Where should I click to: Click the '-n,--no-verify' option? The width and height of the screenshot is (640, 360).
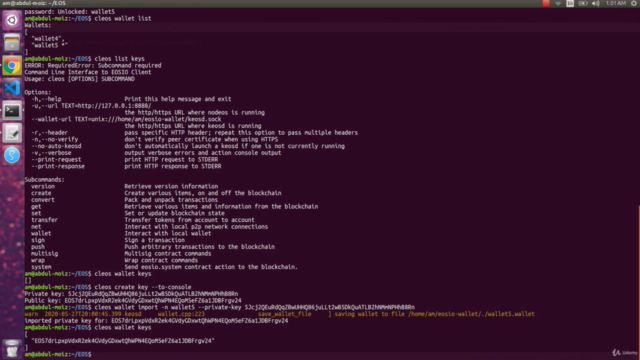tap(54, 140)
